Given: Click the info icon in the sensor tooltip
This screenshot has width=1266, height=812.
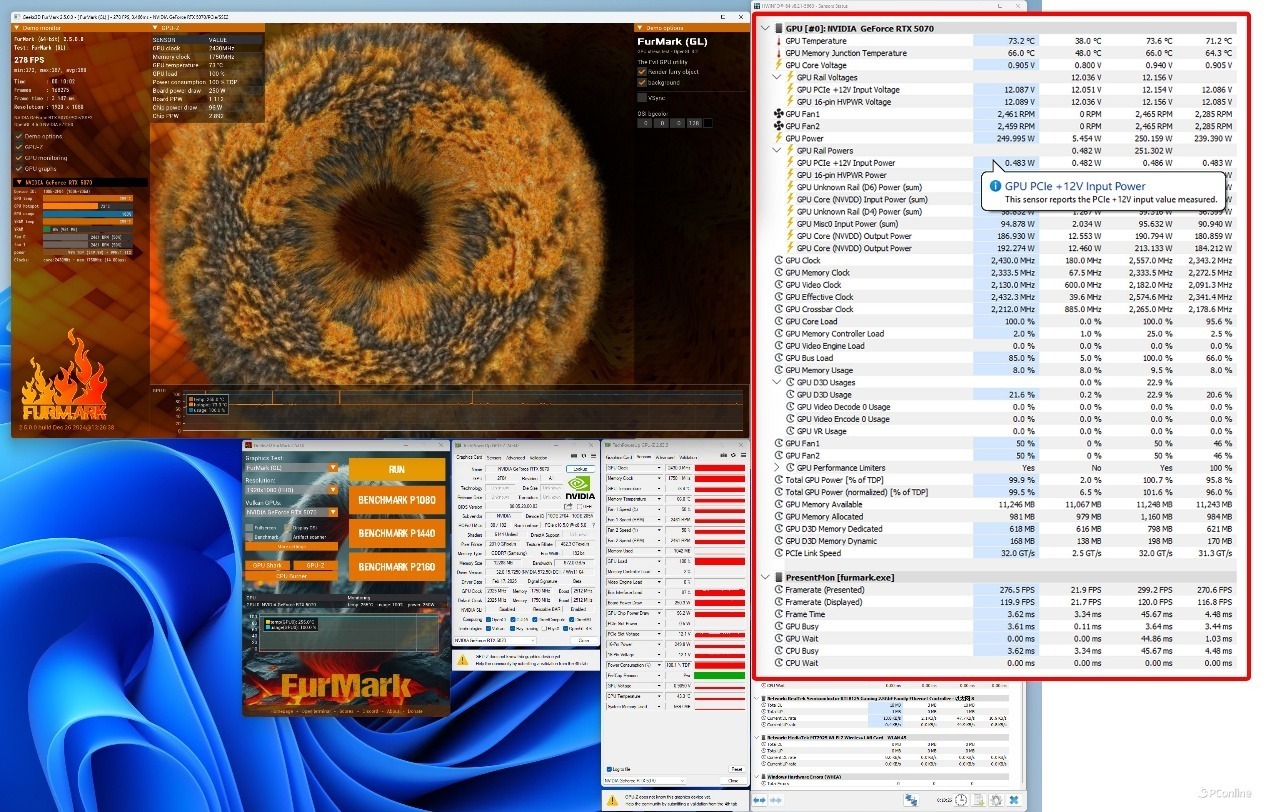Looking at the screenshot, I should 995,186.
